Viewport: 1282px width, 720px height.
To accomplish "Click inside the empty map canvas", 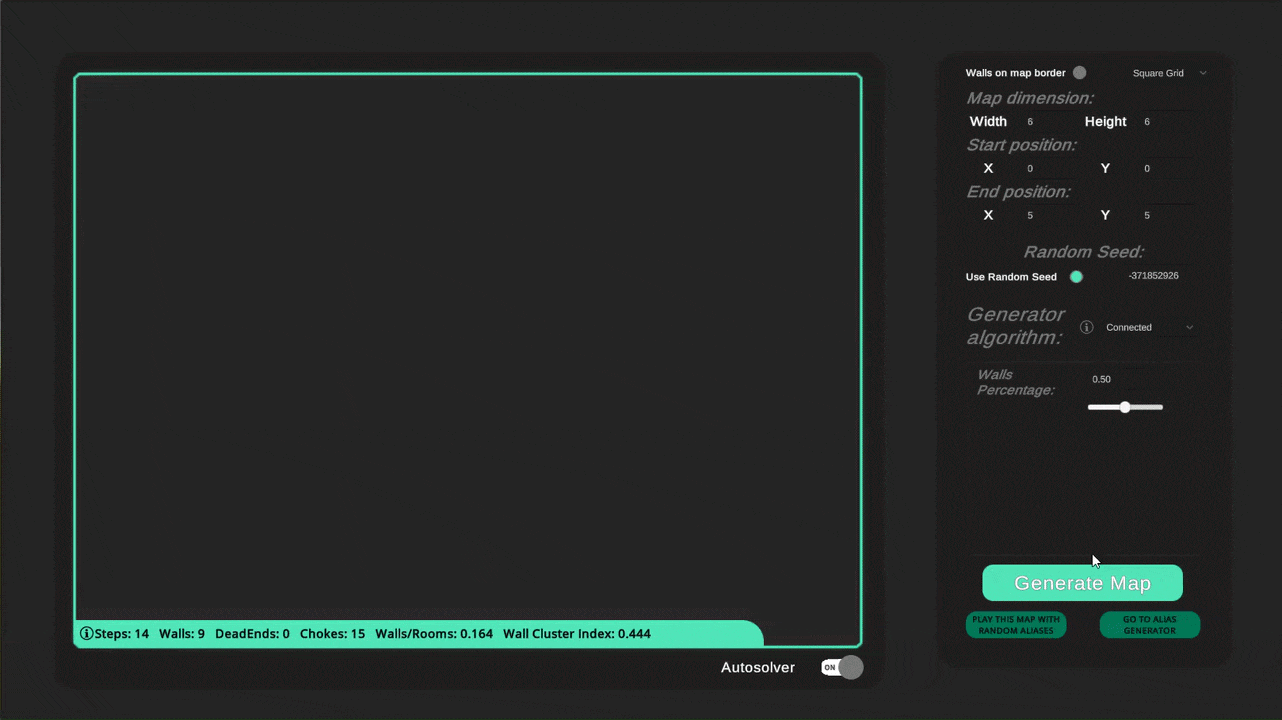I will [x=467, y=340].
